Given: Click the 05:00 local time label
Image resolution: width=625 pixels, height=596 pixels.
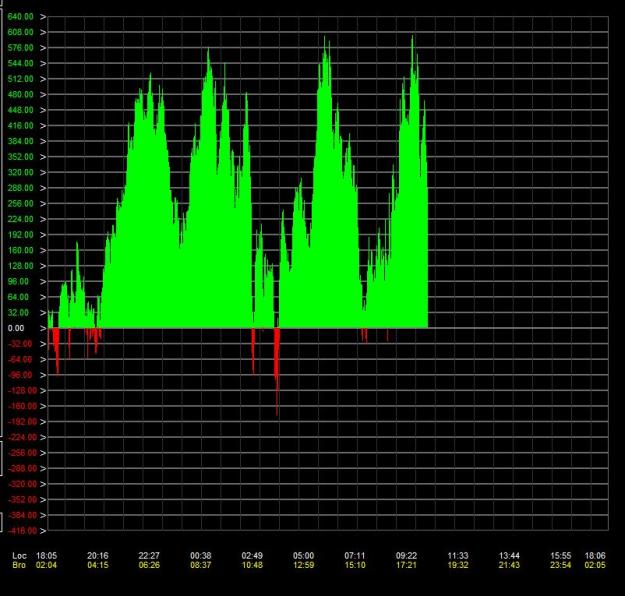Looking at the screenshot, I should [303, 555].
